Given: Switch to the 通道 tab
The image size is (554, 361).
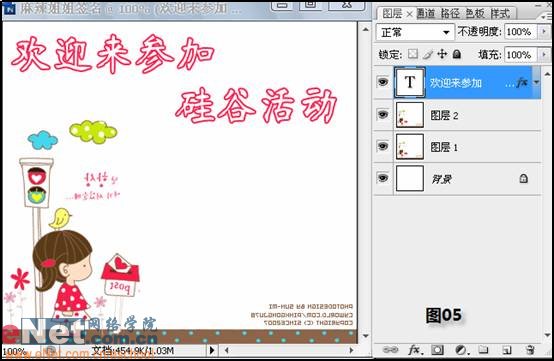Looking at the screenshot, I should [x=426, y=14].
